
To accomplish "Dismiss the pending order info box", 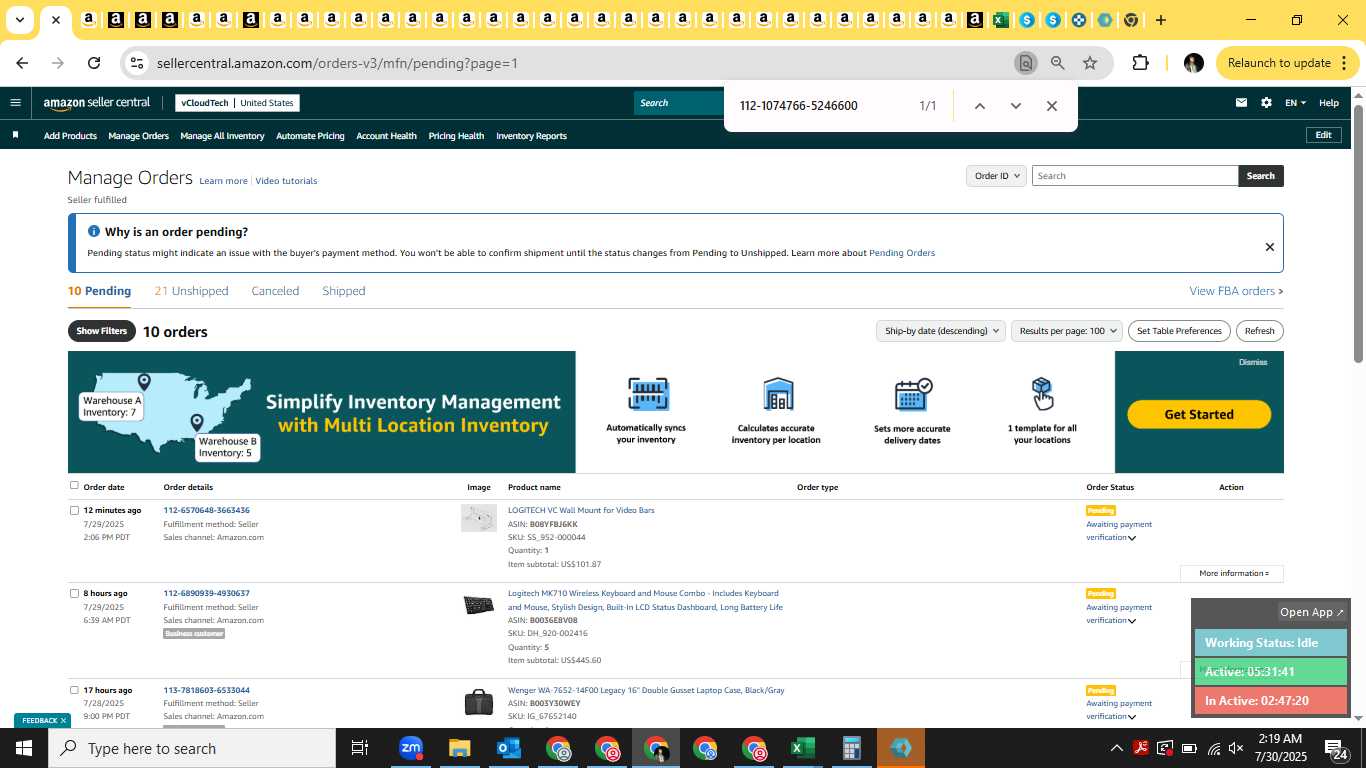I will (x=1269, y=247).
